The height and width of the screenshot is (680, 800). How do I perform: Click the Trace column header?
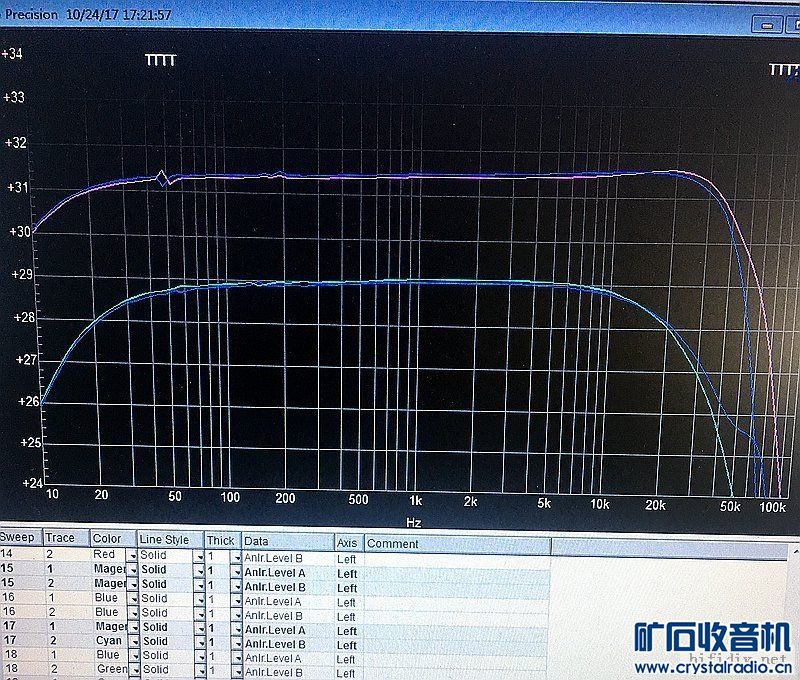pyautogui.click(x=66, y=538)
